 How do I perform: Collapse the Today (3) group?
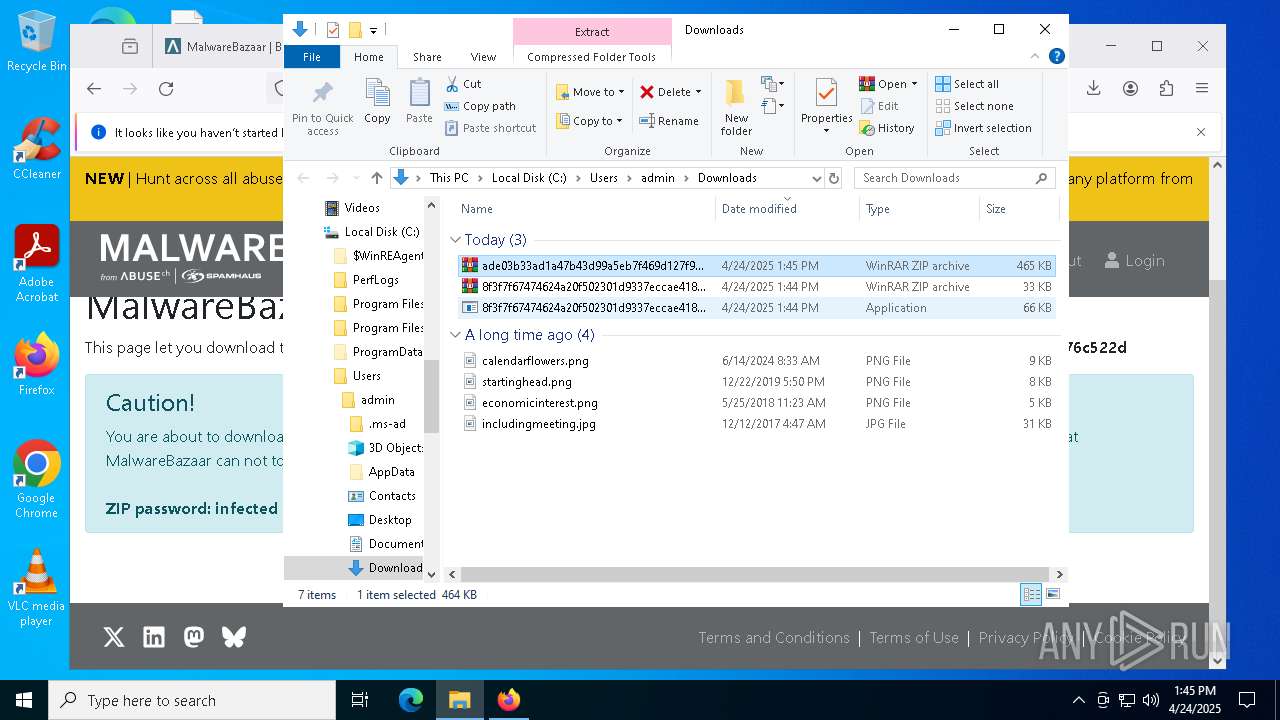pos(455,240)
